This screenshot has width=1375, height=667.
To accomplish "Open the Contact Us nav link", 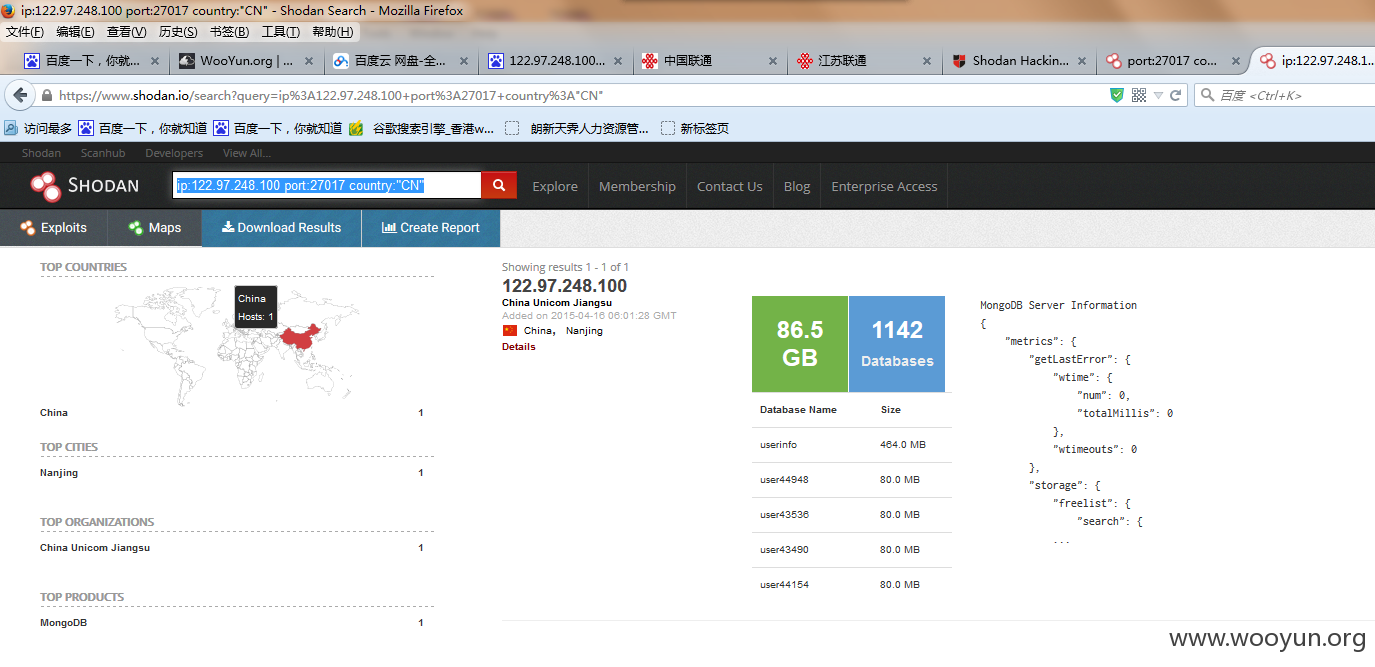I will pyautogui.click(x=730, y=186).
